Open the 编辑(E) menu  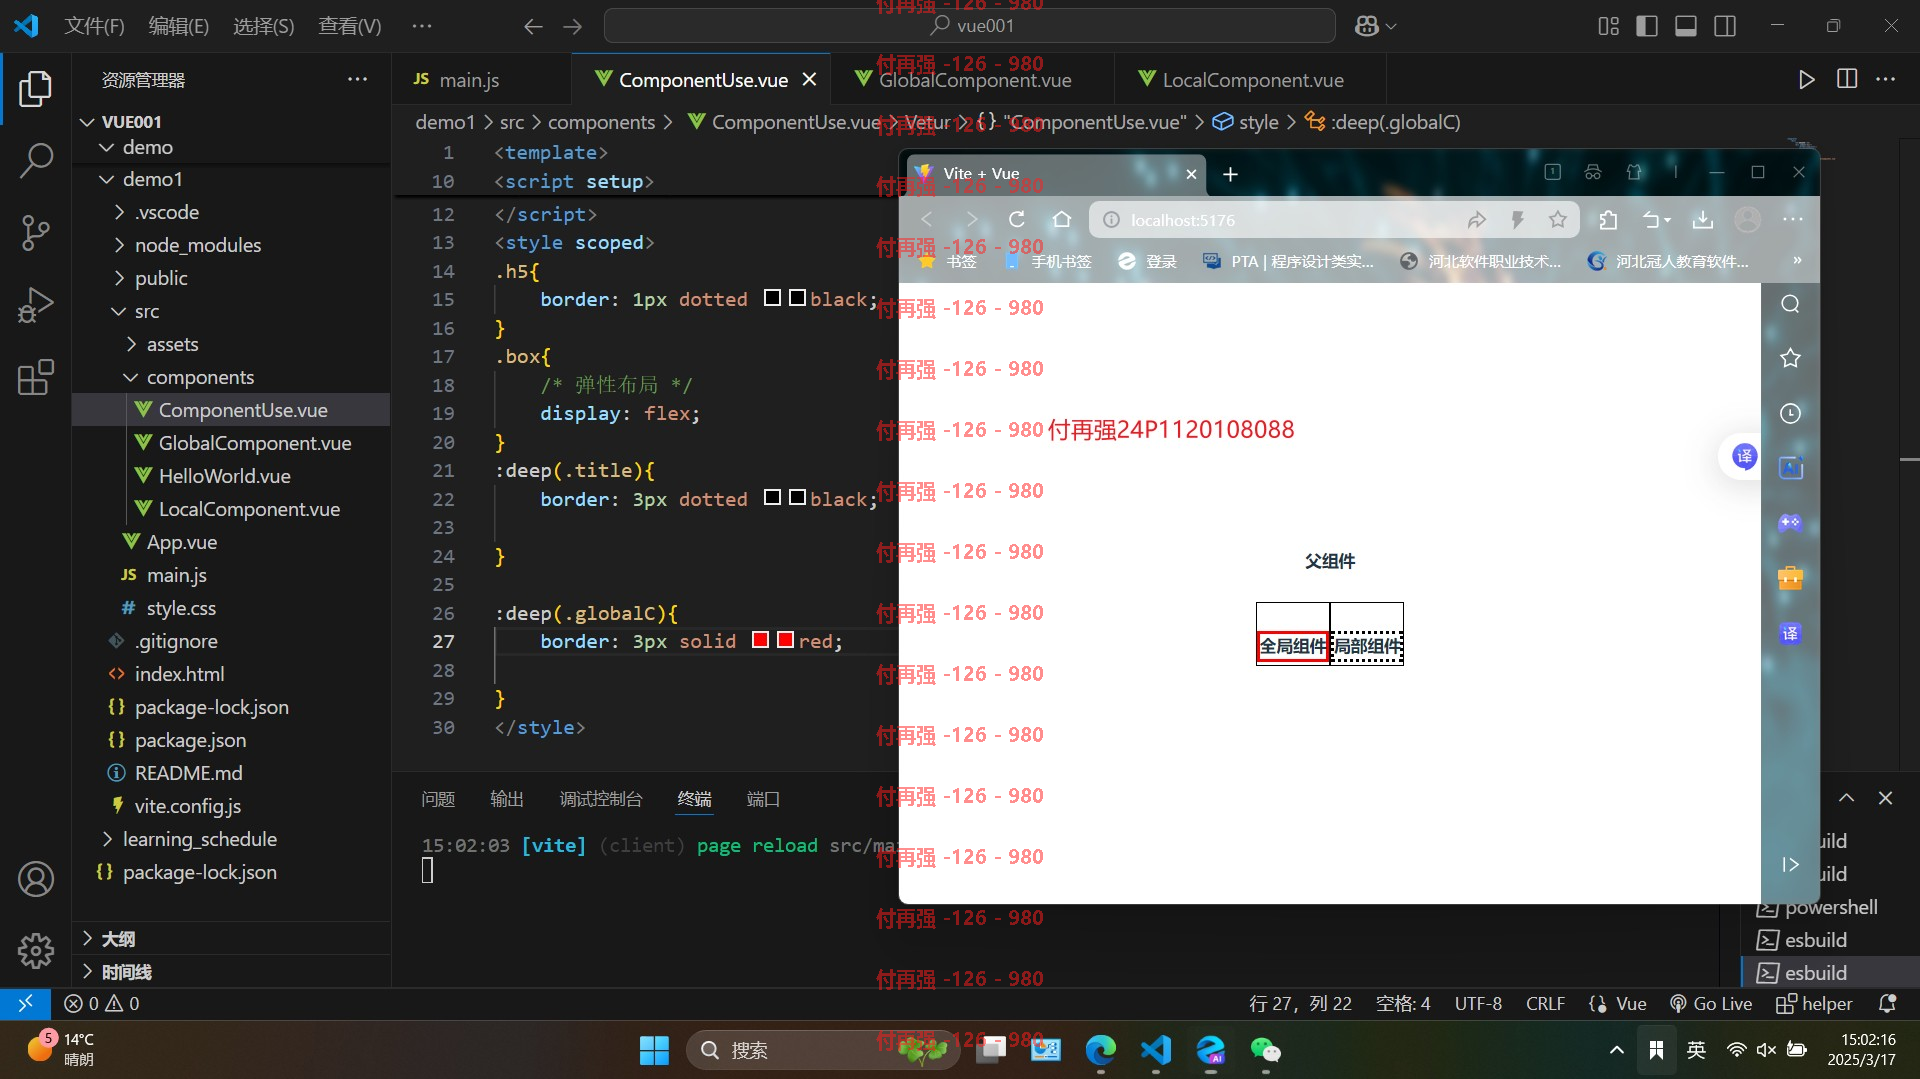click(178, 26)
